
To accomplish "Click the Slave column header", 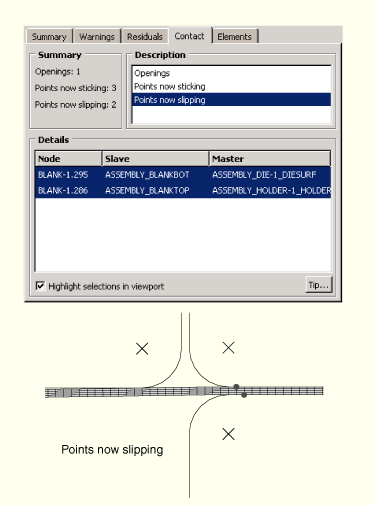I will point(155,159).
